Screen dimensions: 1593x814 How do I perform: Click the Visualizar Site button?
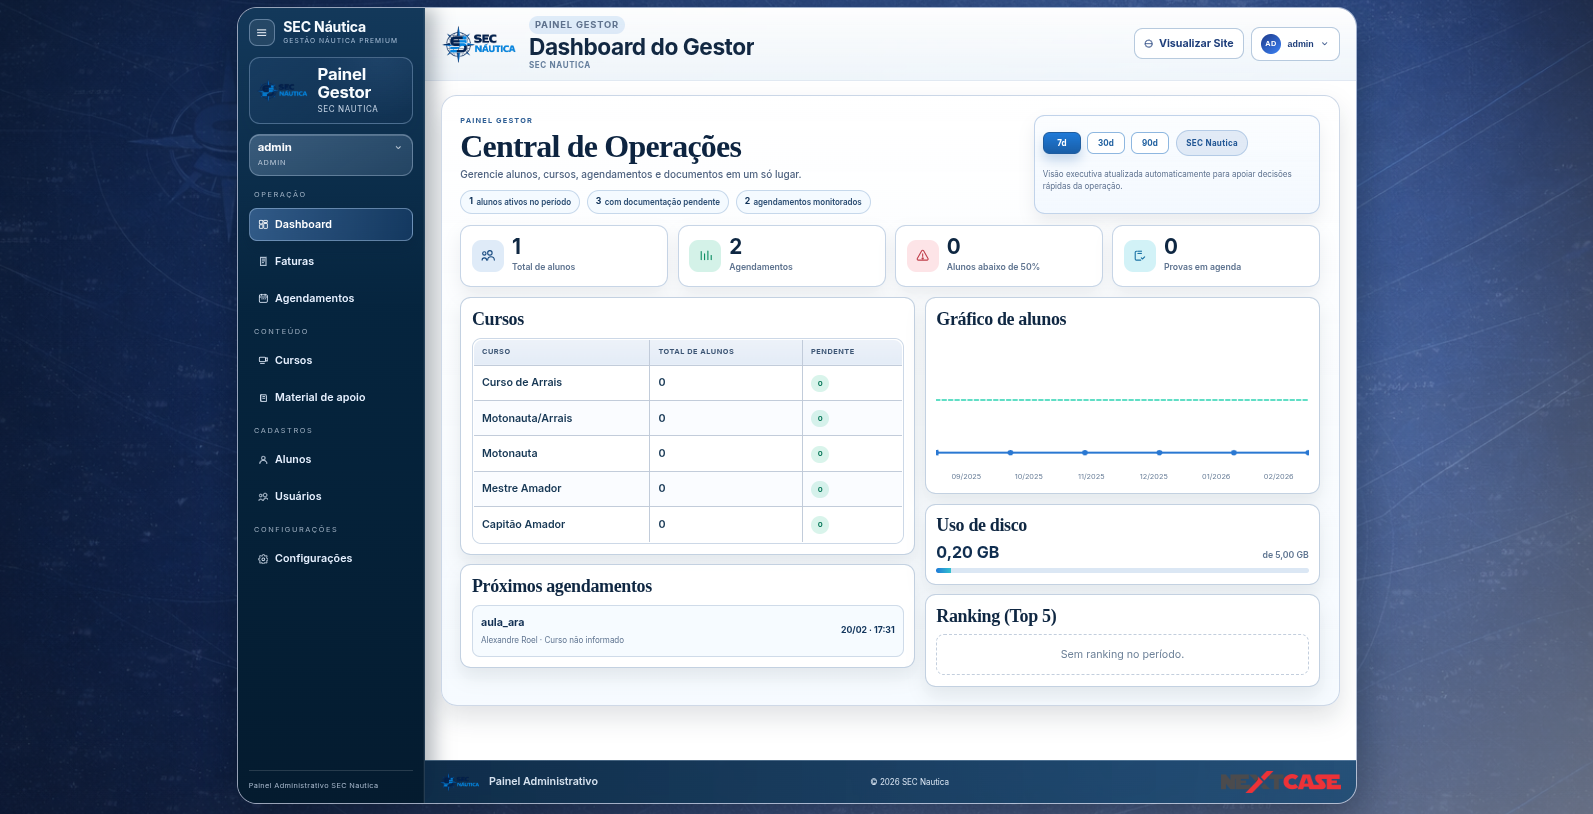(1188, 44)
